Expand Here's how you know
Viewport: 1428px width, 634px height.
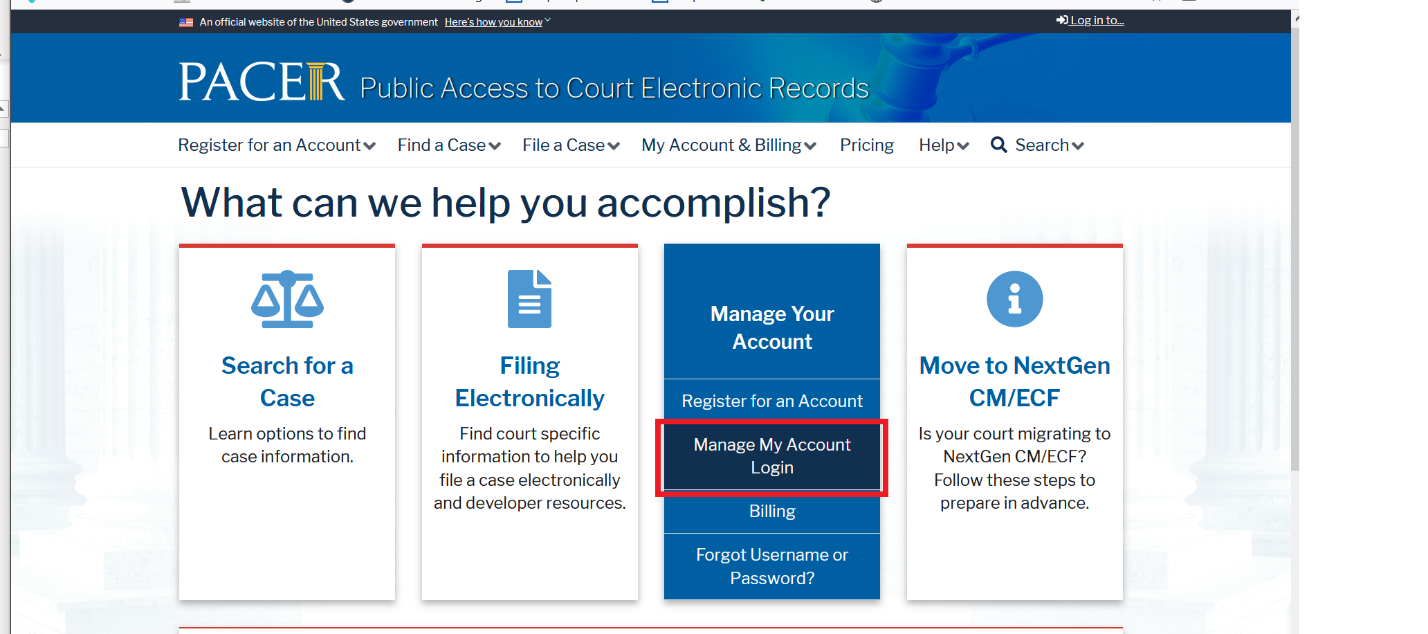click(x=498, y=22)
